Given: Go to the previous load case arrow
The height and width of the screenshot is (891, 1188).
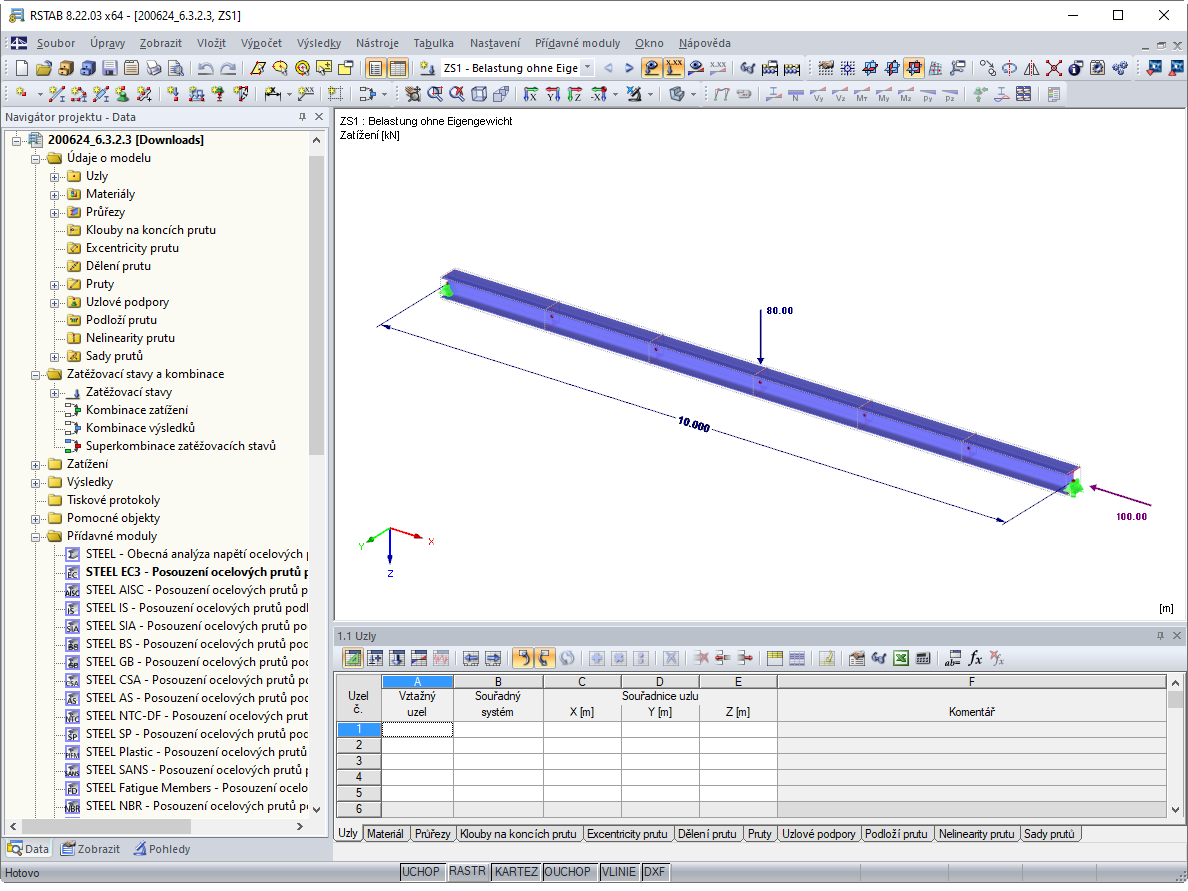Looking at the screenshot, I should click(608, 68).
